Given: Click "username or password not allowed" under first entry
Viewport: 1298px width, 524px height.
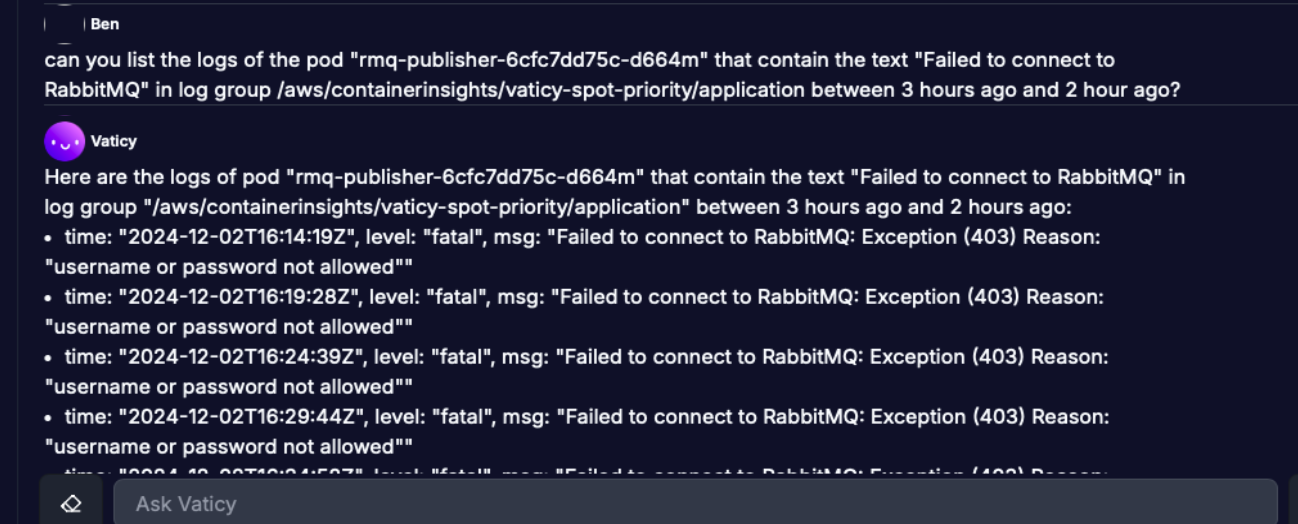Looking at the screenshot, I should 229,267.
